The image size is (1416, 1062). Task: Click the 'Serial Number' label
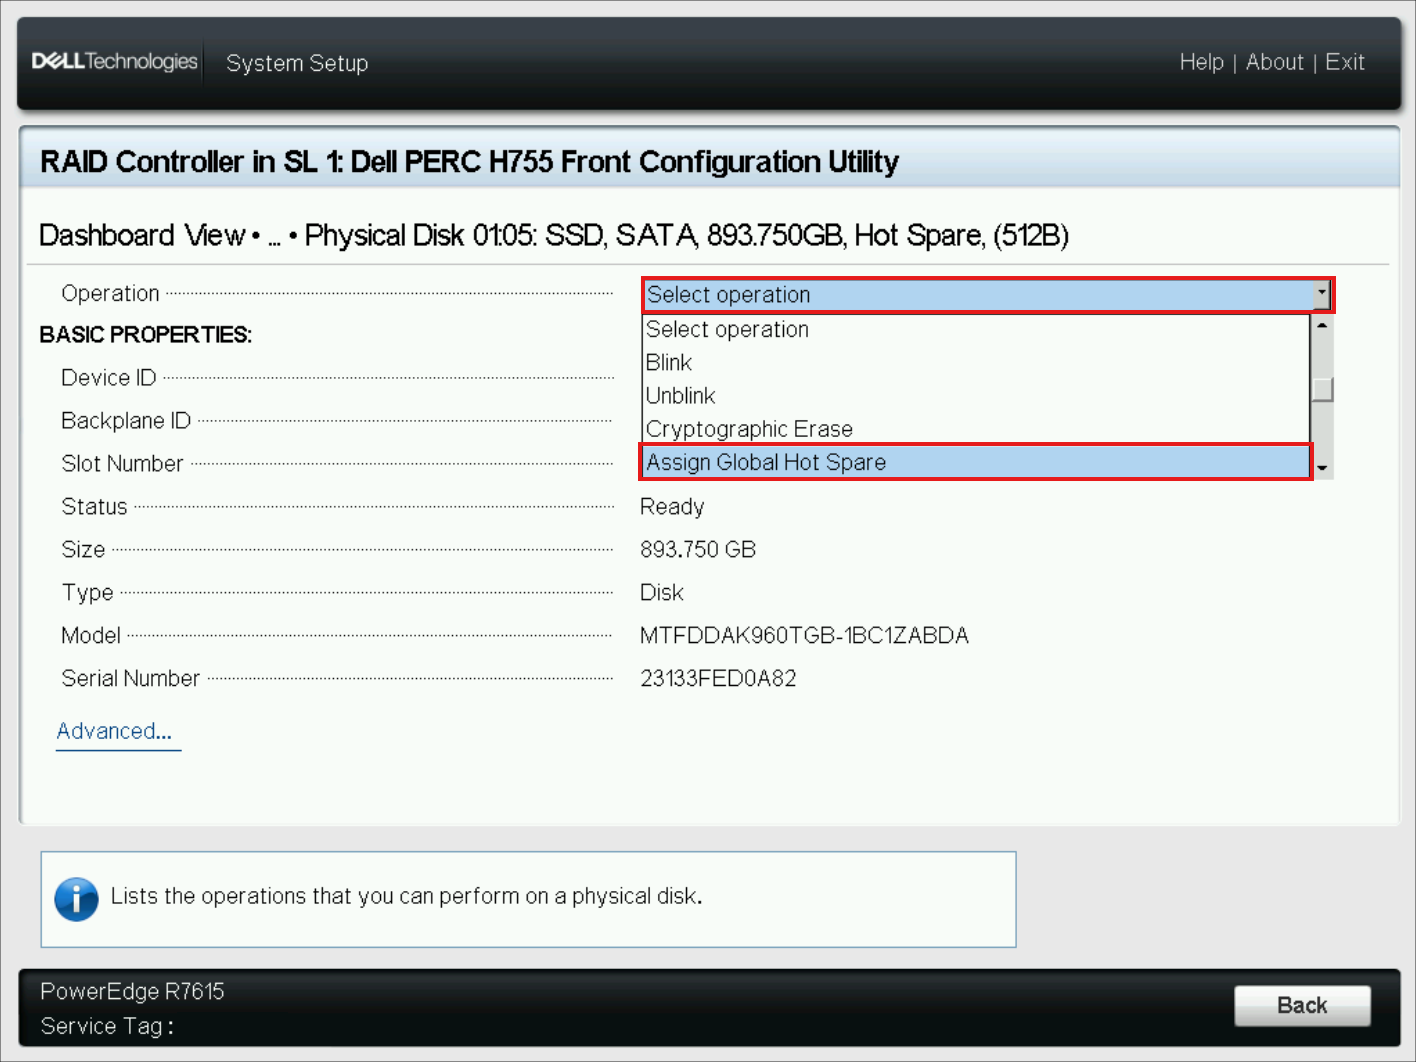click(130, 678)
